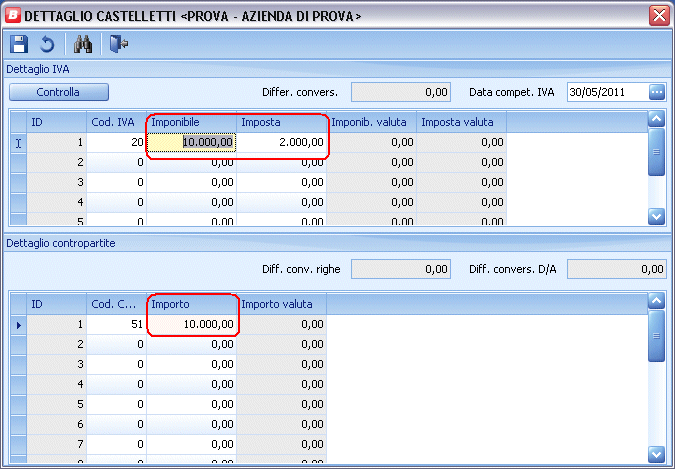Click the Data compet. IVA date field
This screenshot has height=469, width=675.
coord(606,92)
